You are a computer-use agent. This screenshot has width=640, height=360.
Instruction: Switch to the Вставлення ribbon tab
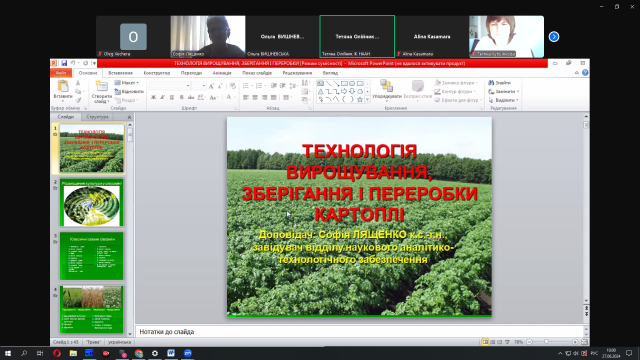(x=120, y=73)
